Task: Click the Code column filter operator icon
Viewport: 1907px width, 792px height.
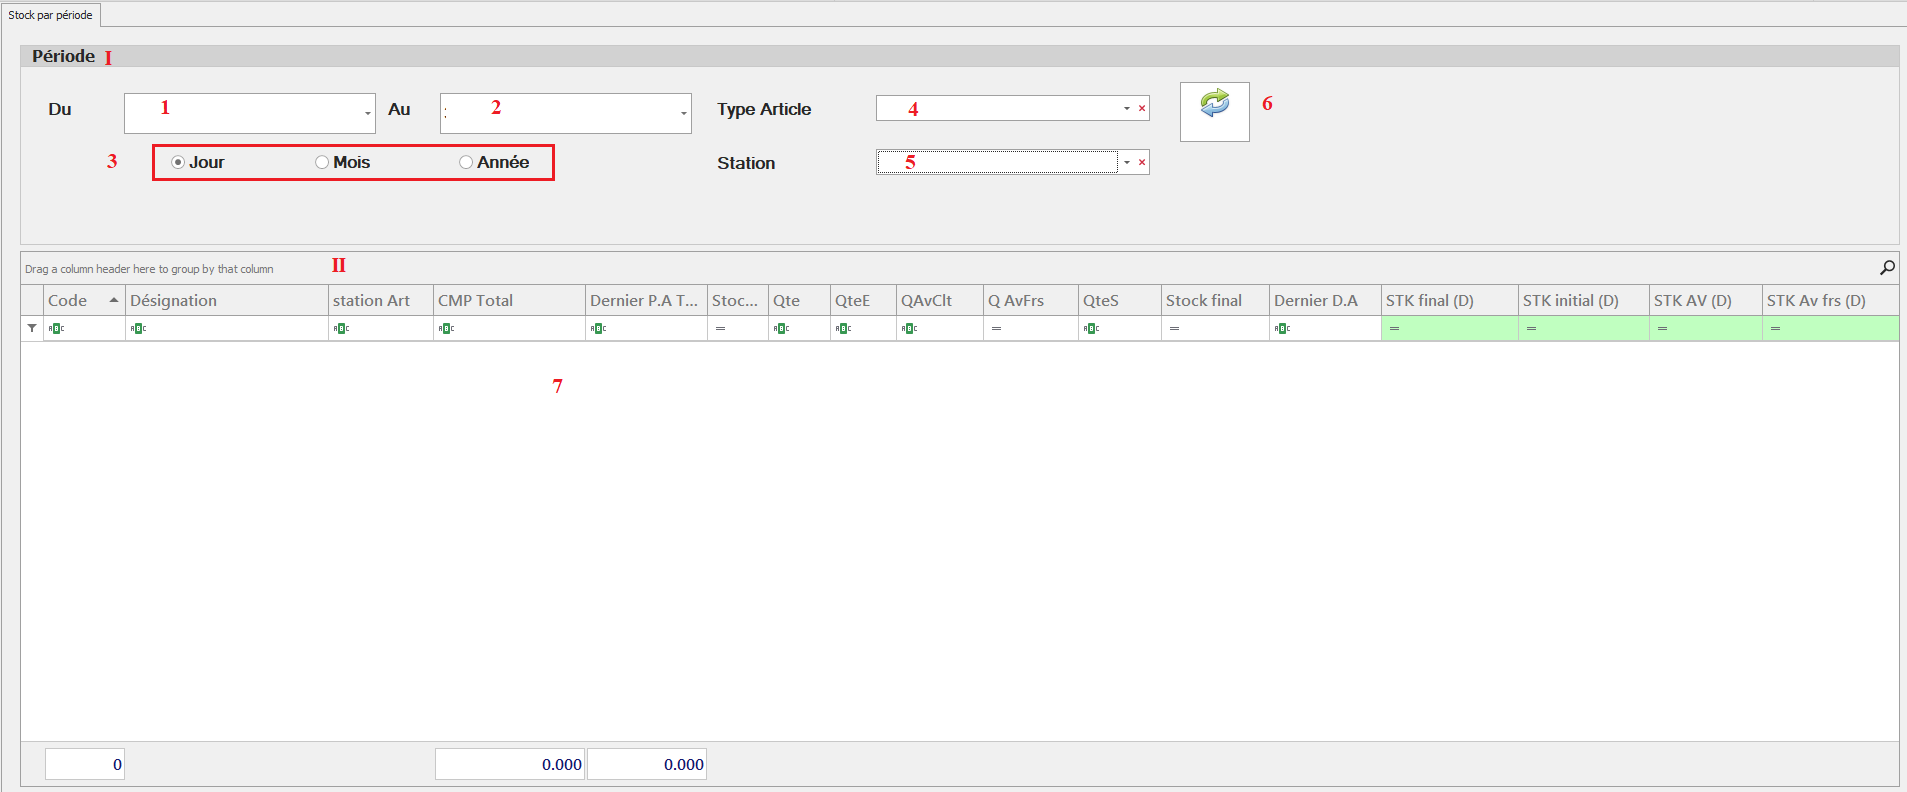Action: point(56,329)
